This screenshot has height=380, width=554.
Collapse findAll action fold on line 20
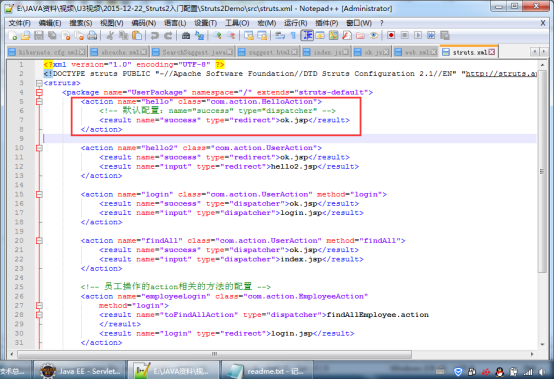tap(39, 241)
